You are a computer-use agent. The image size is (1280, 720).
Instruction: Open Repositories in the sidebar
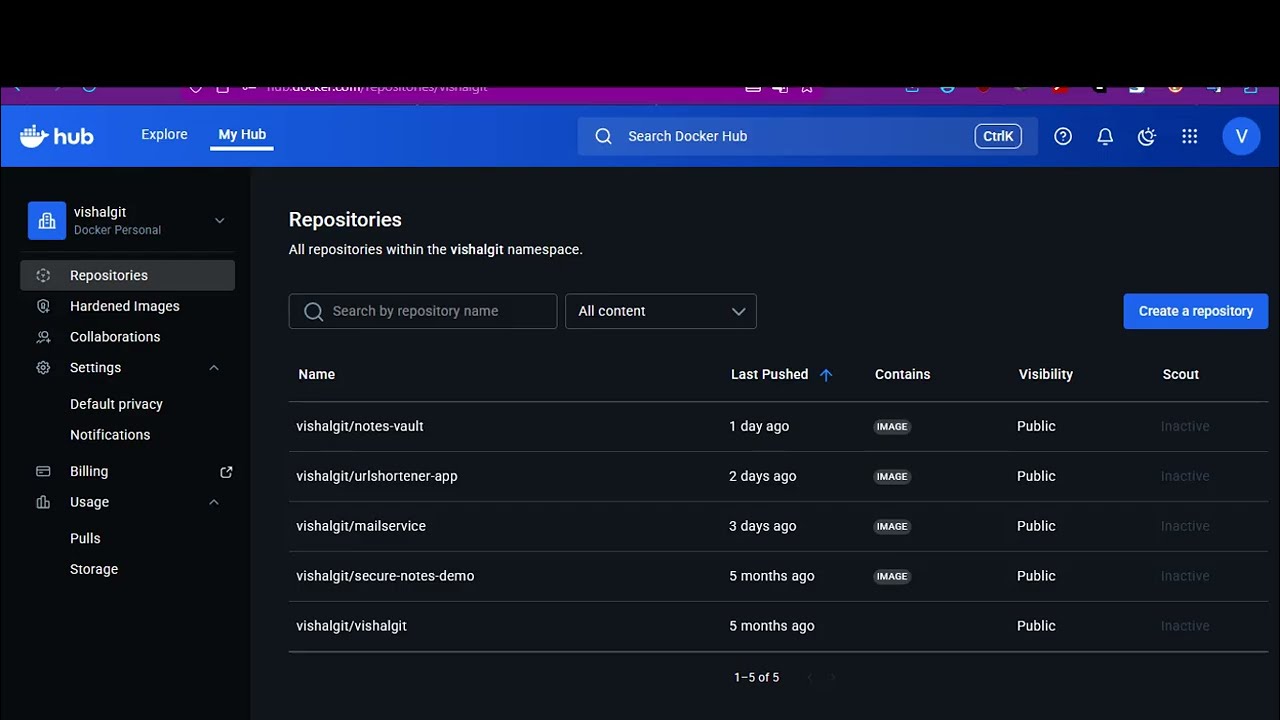point(128,275)
